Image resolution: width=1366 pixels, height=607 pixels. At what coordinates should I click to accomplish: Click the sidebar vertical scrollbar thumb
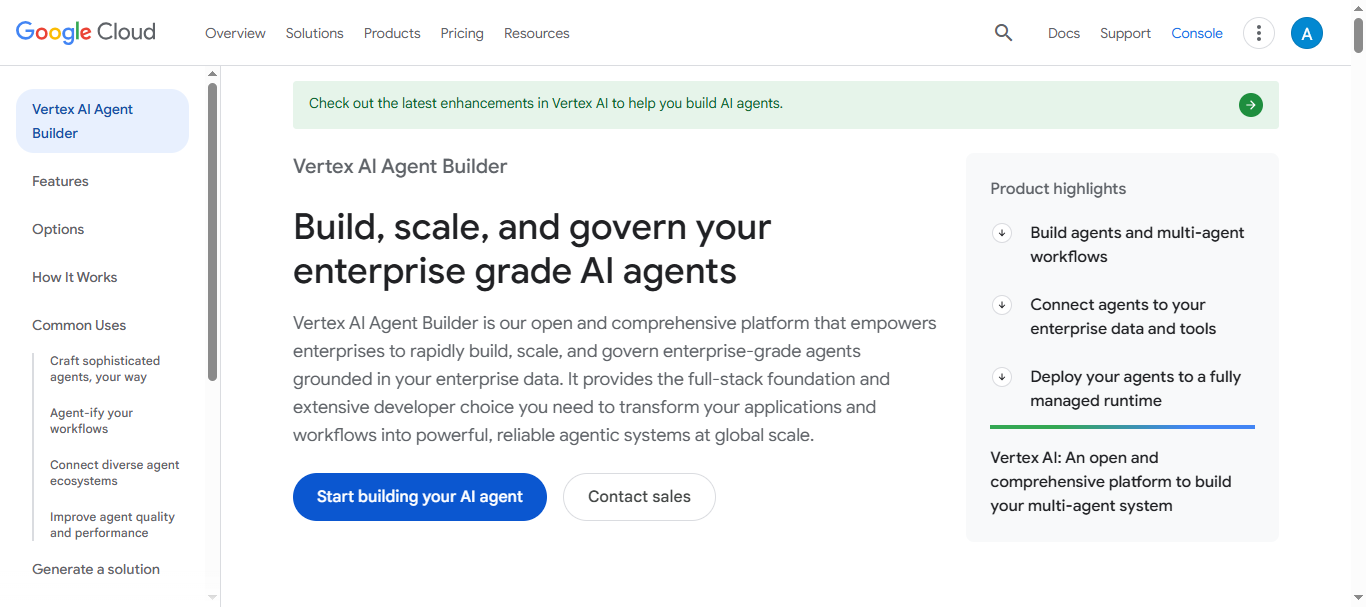212,230
